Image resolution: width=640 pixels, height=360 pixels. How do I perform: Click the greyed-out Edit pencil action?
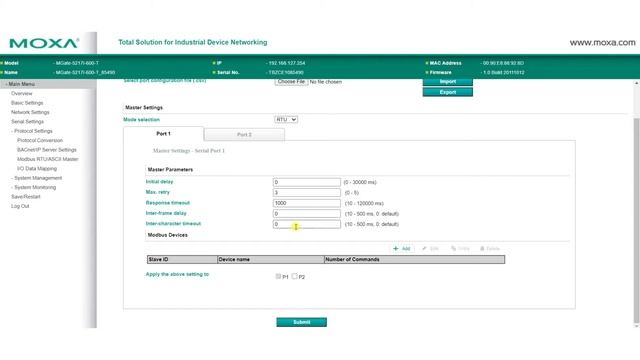[431, 249]
